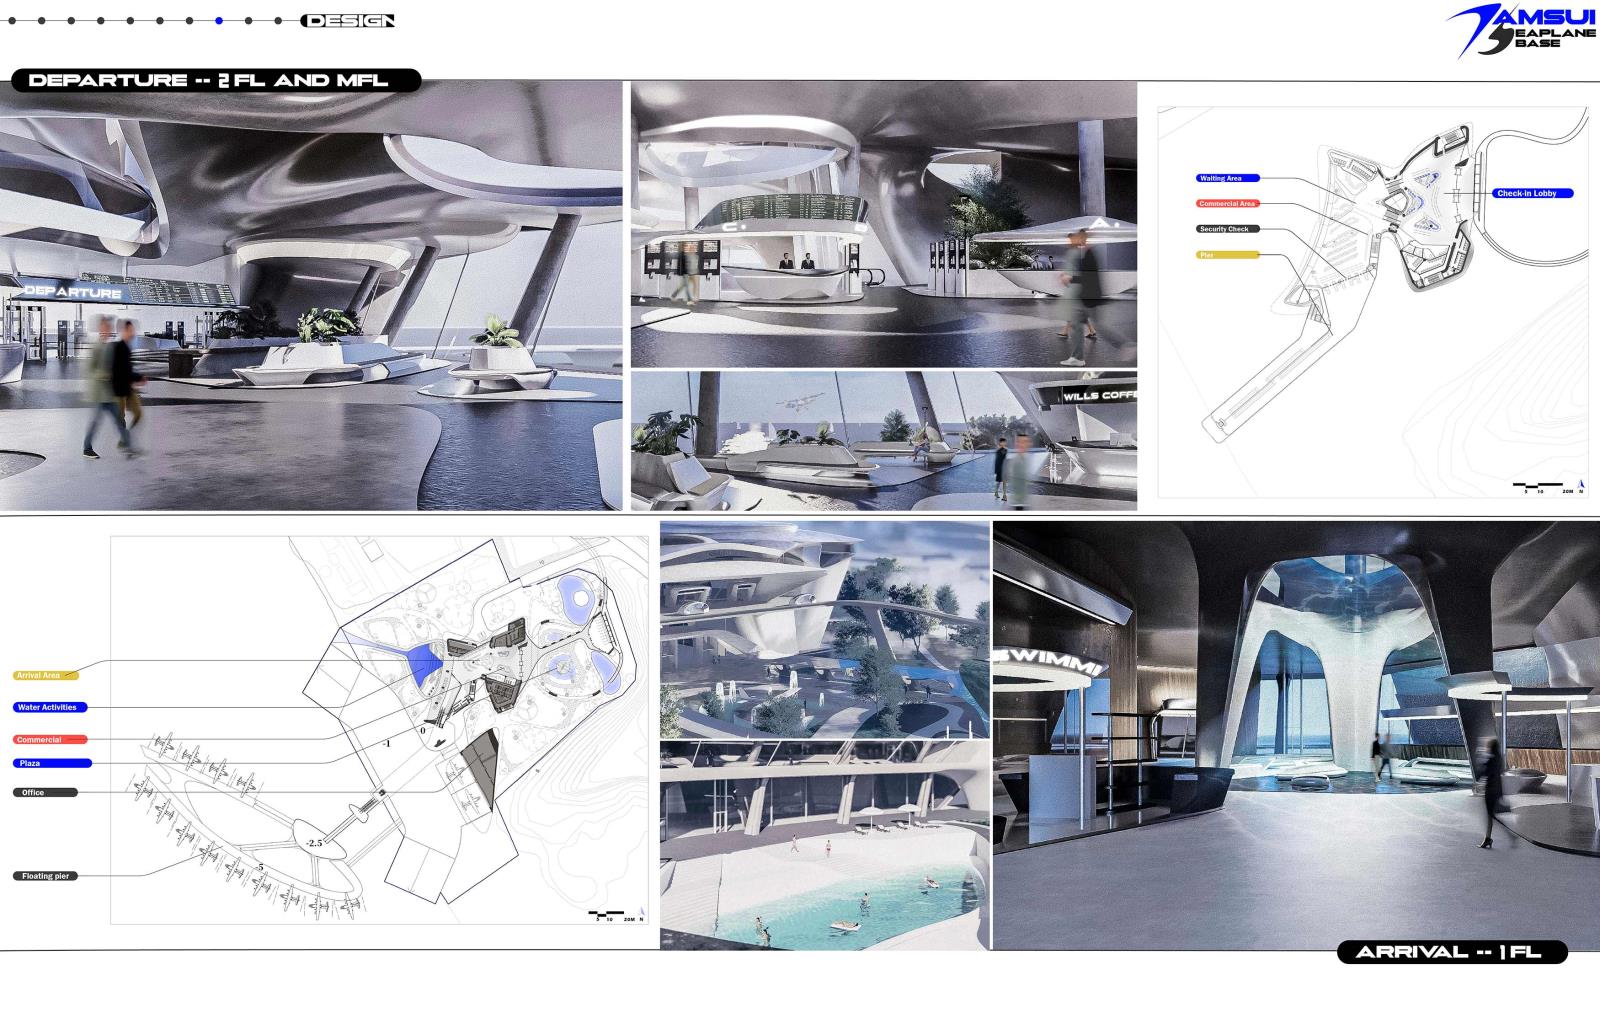Select the blue Waiting Area label
Image resolution: width=1600 pixels, height=1029 pixels.
click(x=1227, y=178)
